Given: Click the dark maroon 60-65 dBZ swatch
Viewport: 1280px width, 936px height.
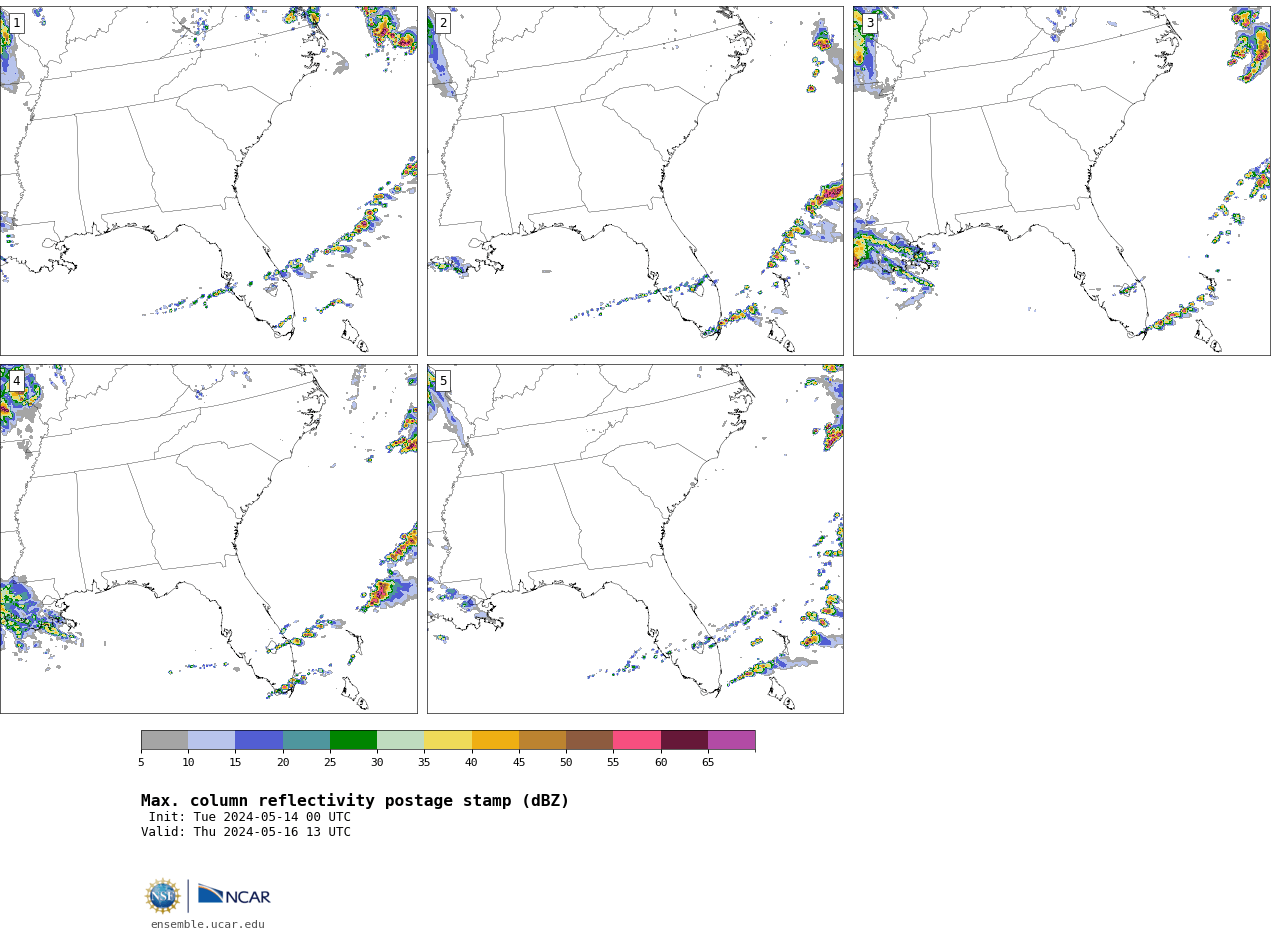Looking at the screenshot, I should click(x=684, y=740).
